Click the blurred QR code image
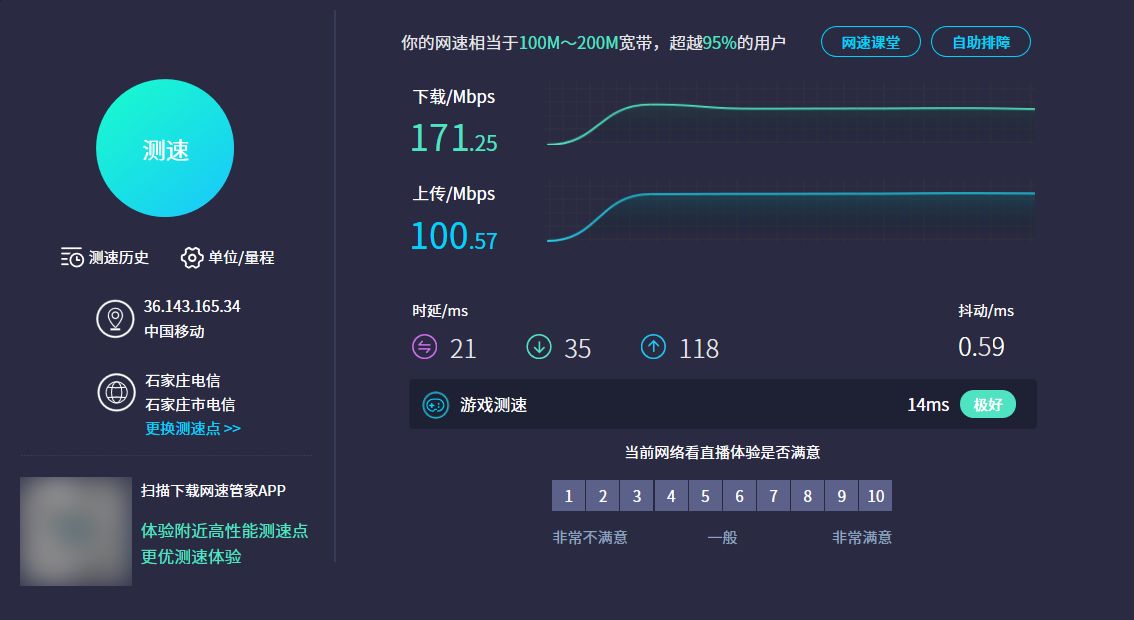 click(x=76, y=531)
